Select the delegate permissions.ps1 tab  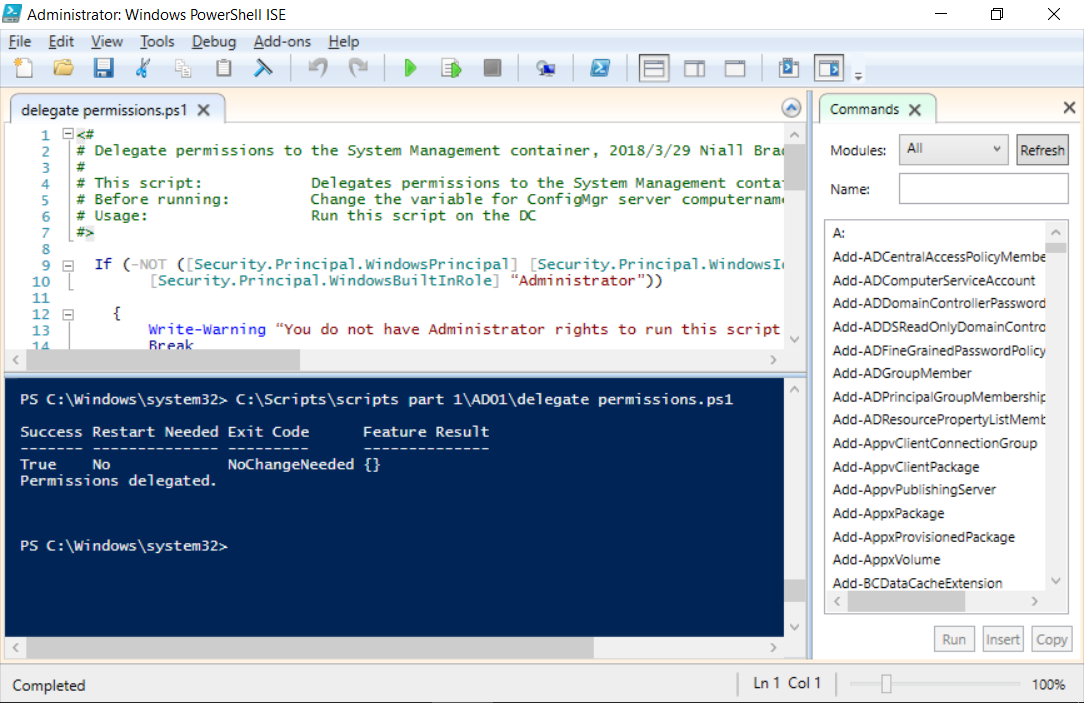pyautogui.click(x=104, y=110)
